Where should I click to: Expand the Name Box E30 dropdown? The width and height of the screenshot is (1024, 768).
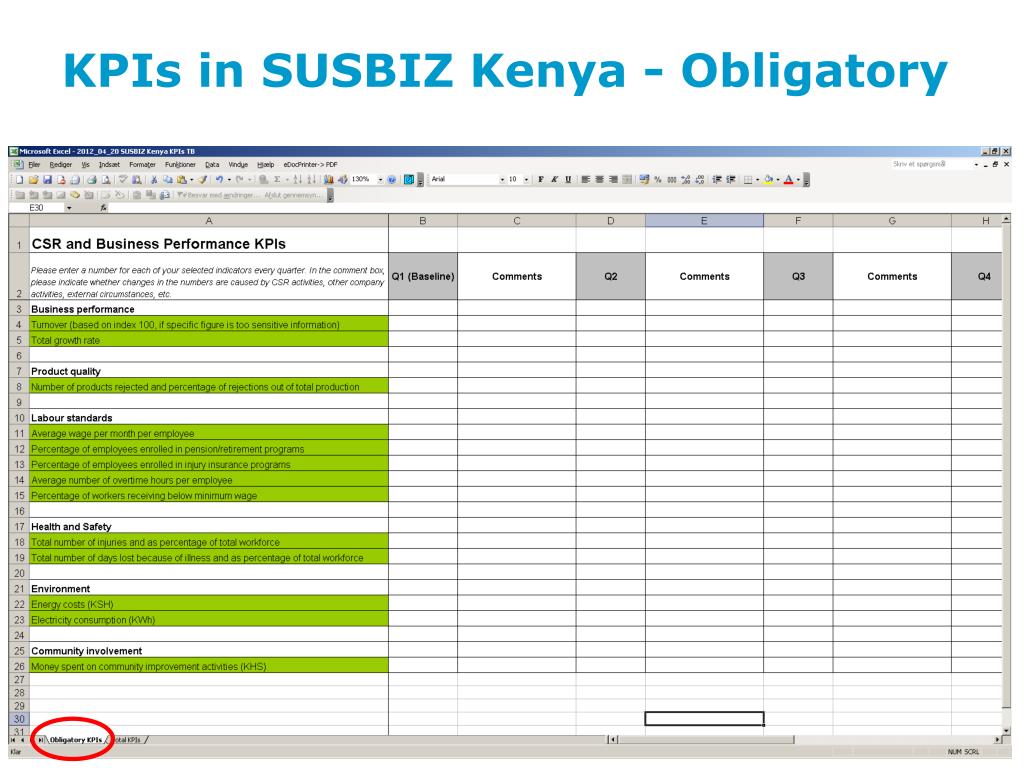[69, 208]
